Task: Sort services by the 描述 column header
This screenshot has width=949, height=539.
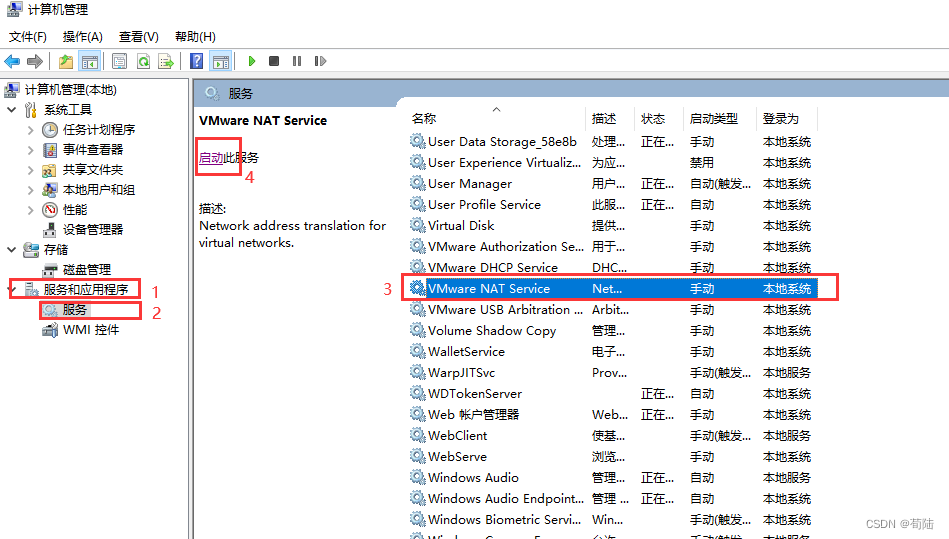Action: tap(604, 119)
